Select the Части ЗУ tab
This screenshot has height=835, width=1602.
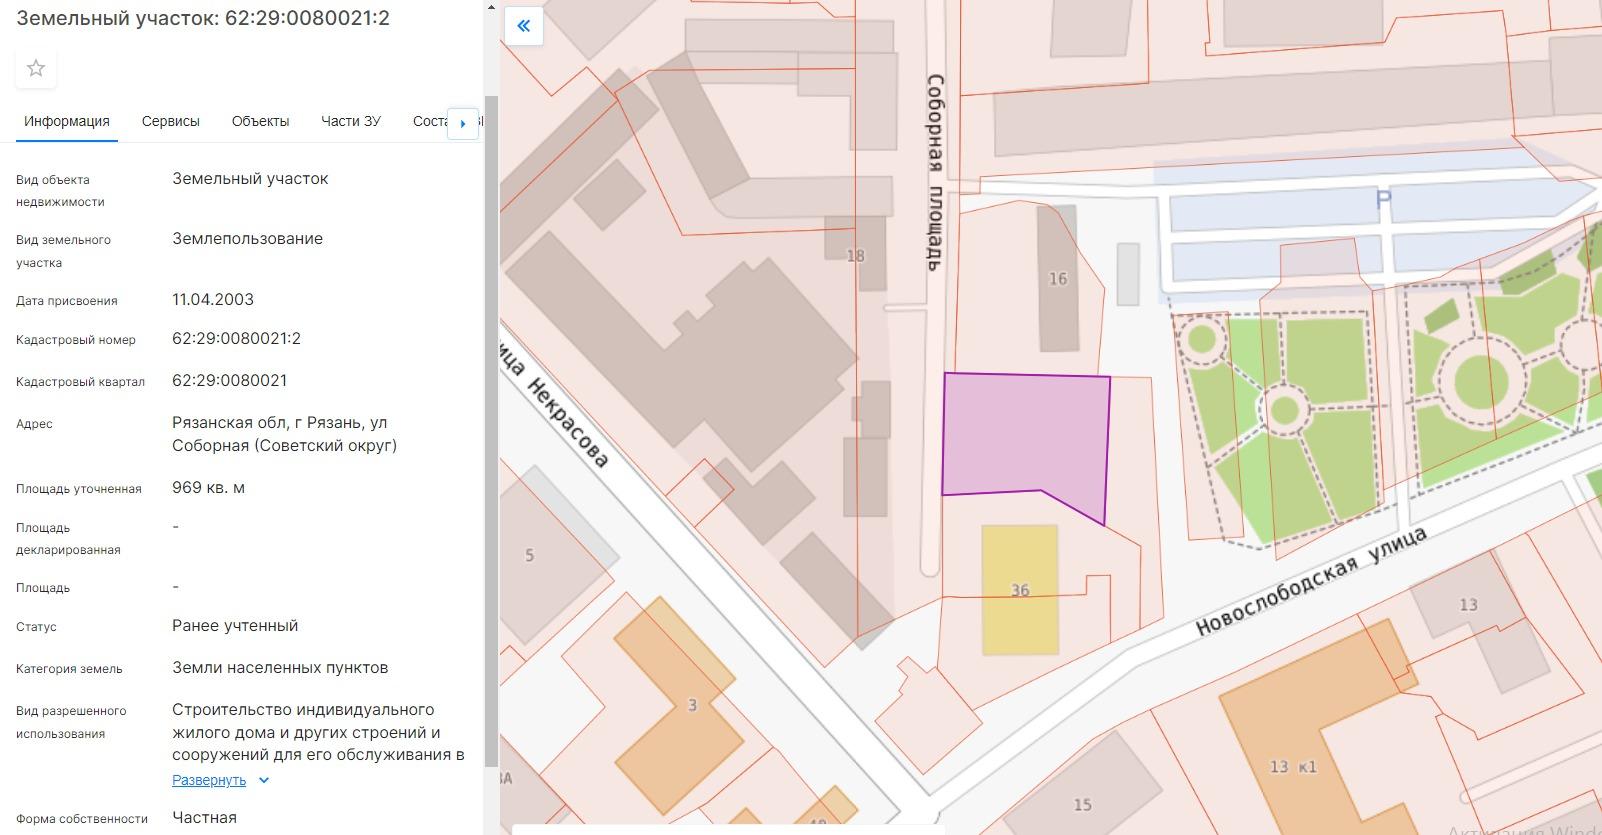(x=351, y=121)
